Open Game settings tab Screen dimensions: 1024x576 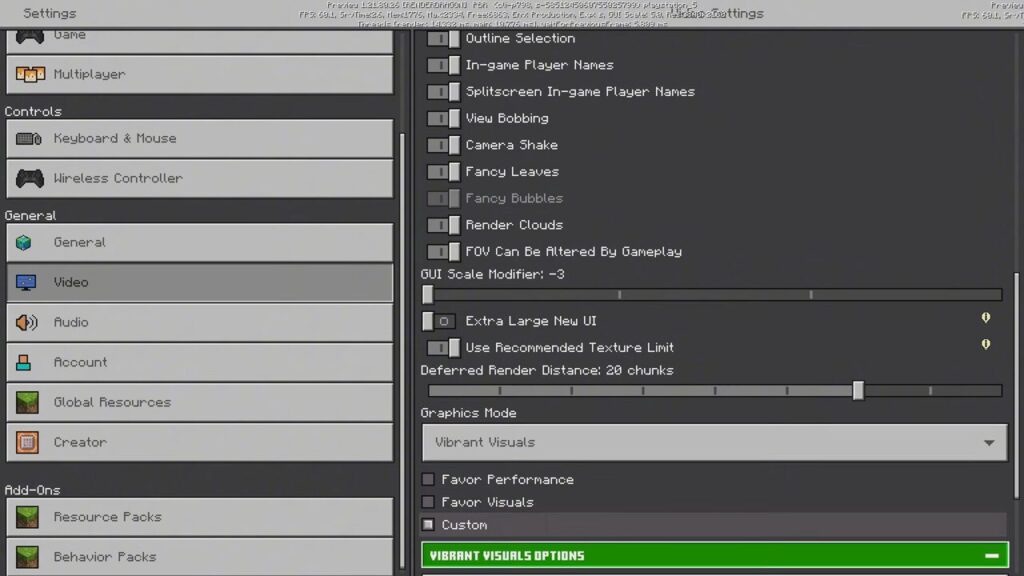[200, 40]
